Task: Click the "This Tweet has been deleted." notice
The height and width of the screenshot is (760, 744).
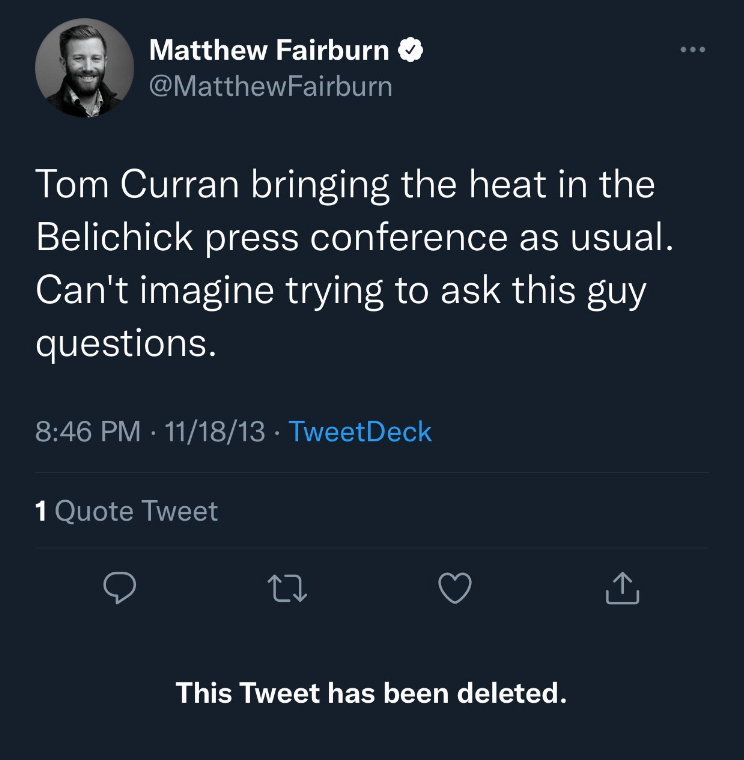Action: (371, 692)
